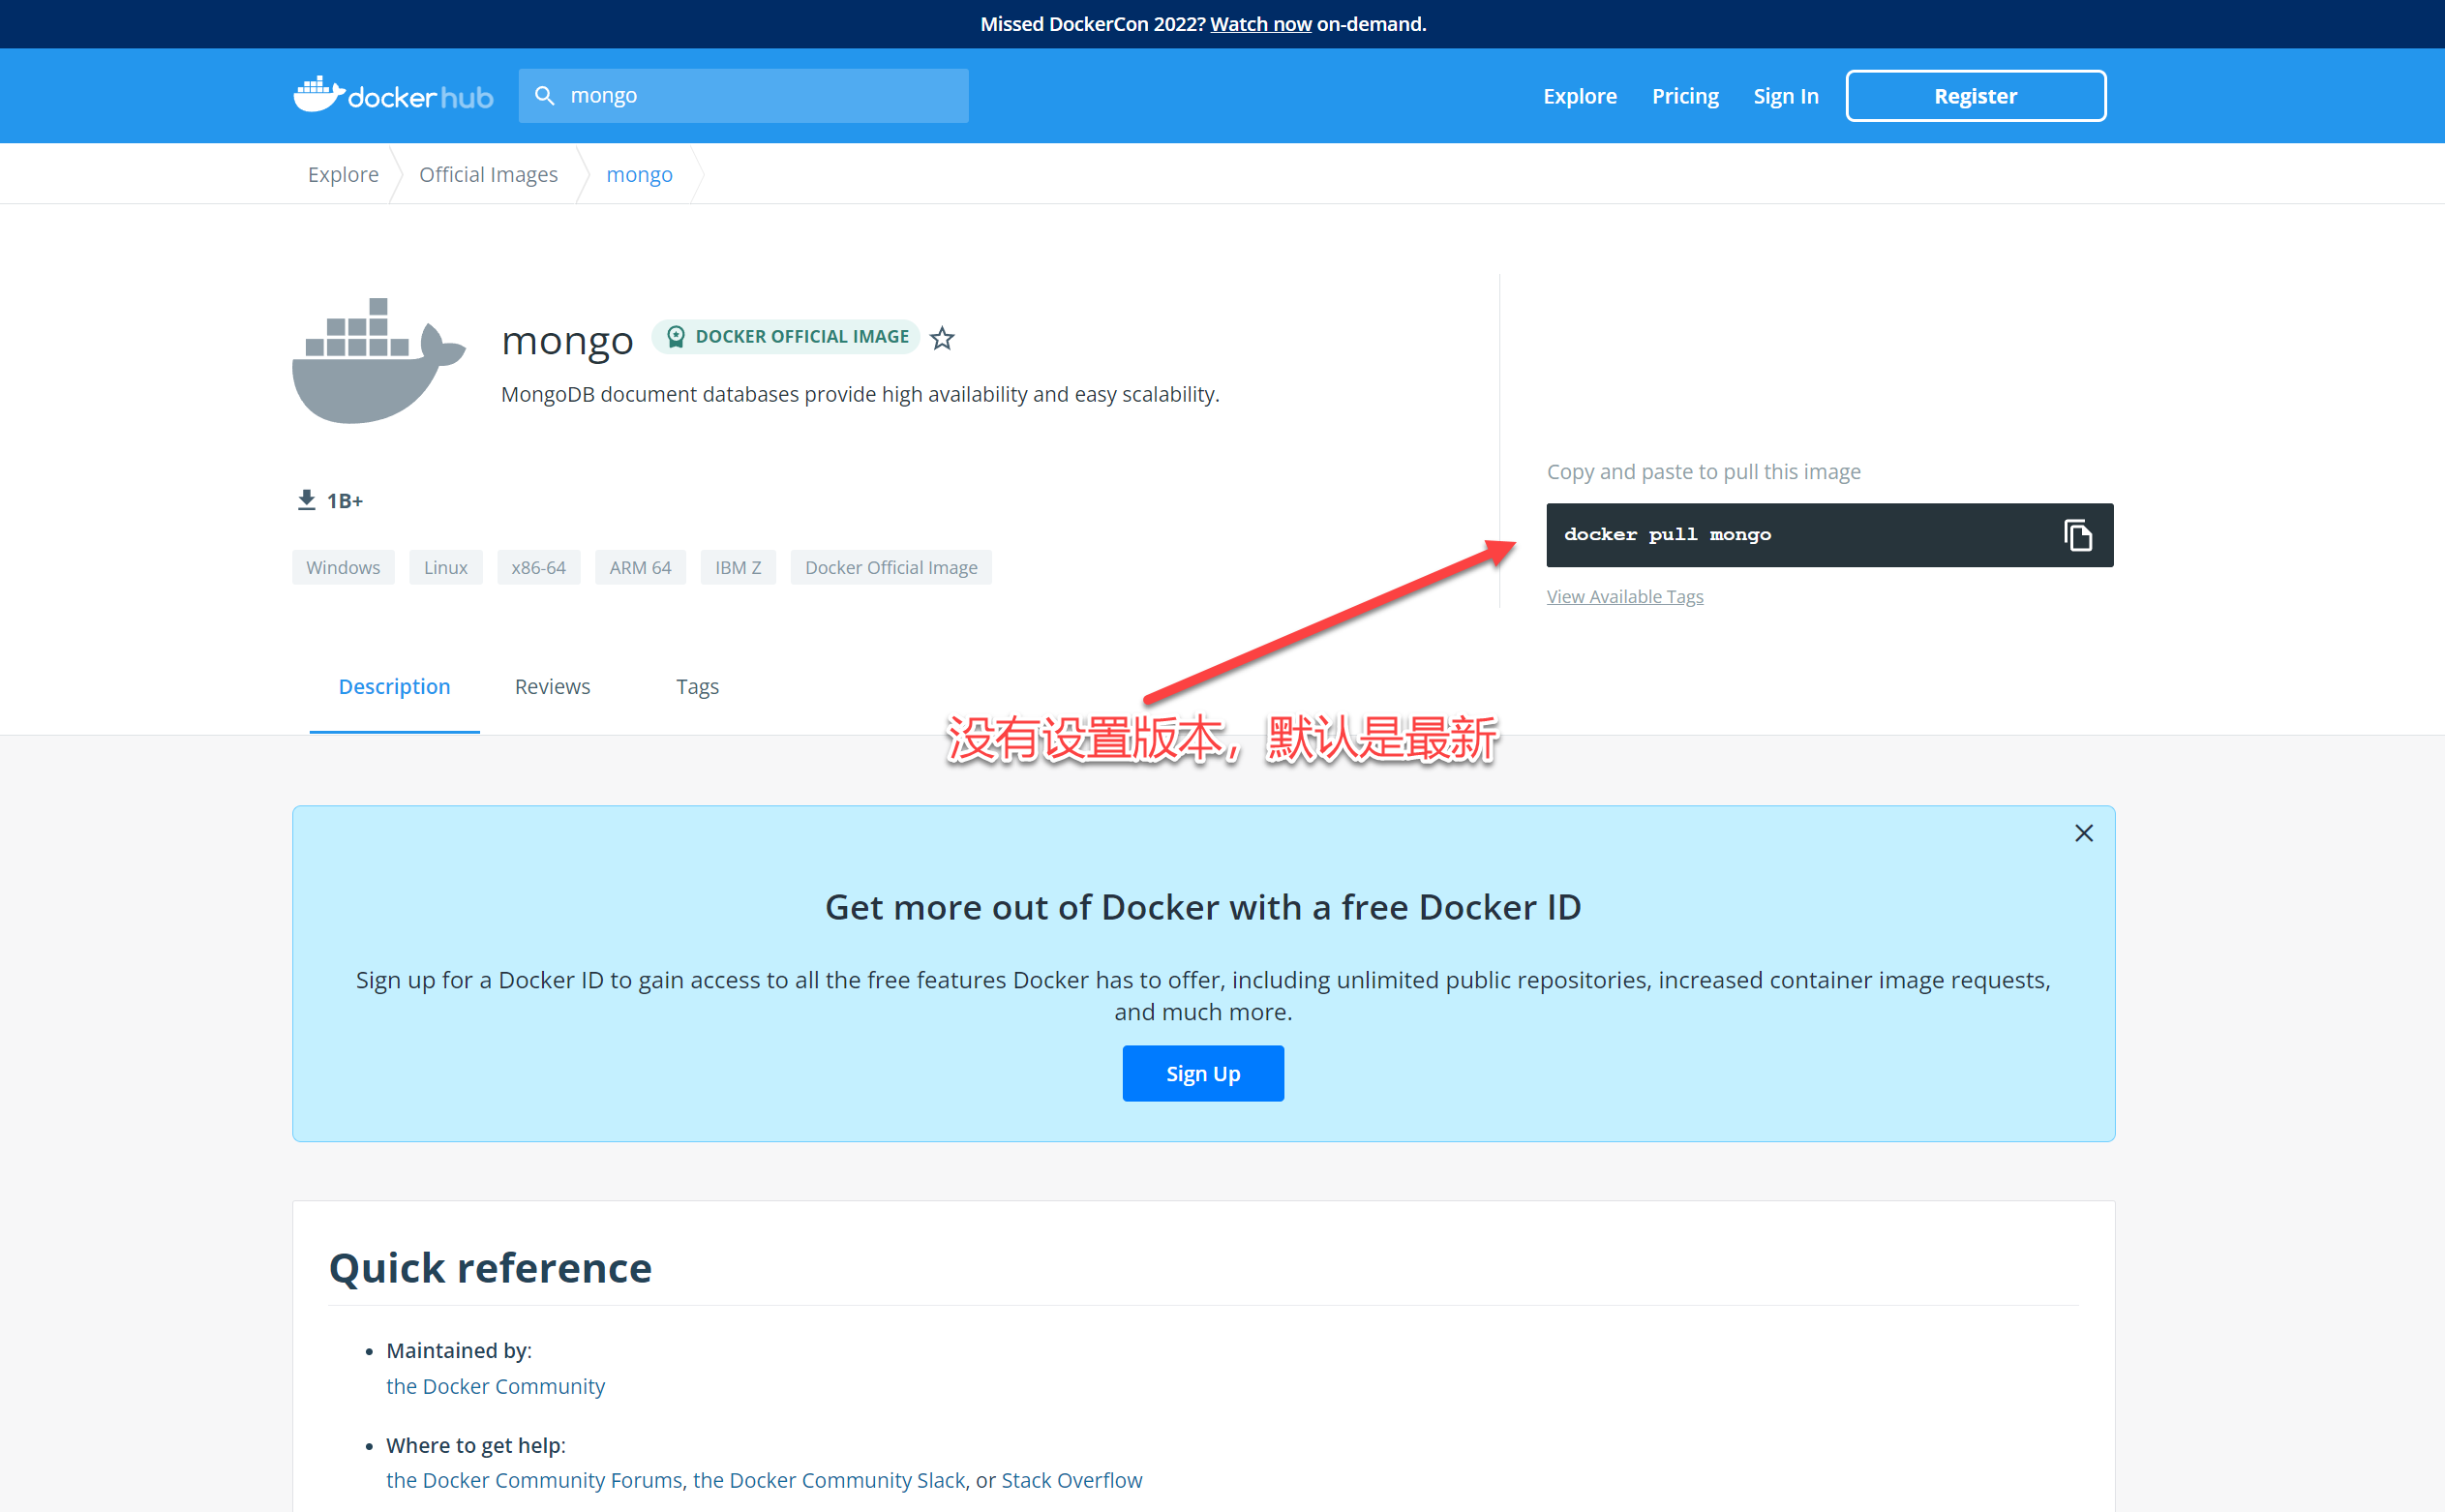2445x1512 pixels.
Task: Select the Description tab
Action: pos(394,687)
